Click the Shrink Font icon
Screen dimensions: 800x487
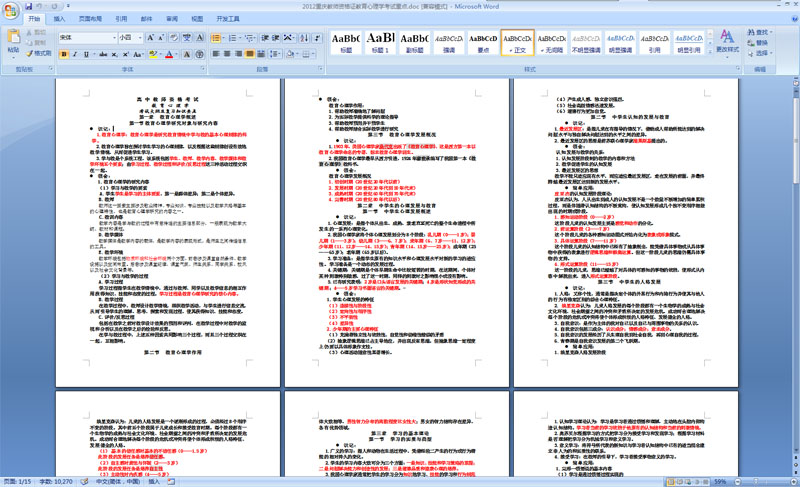click(x=161, y=38)
